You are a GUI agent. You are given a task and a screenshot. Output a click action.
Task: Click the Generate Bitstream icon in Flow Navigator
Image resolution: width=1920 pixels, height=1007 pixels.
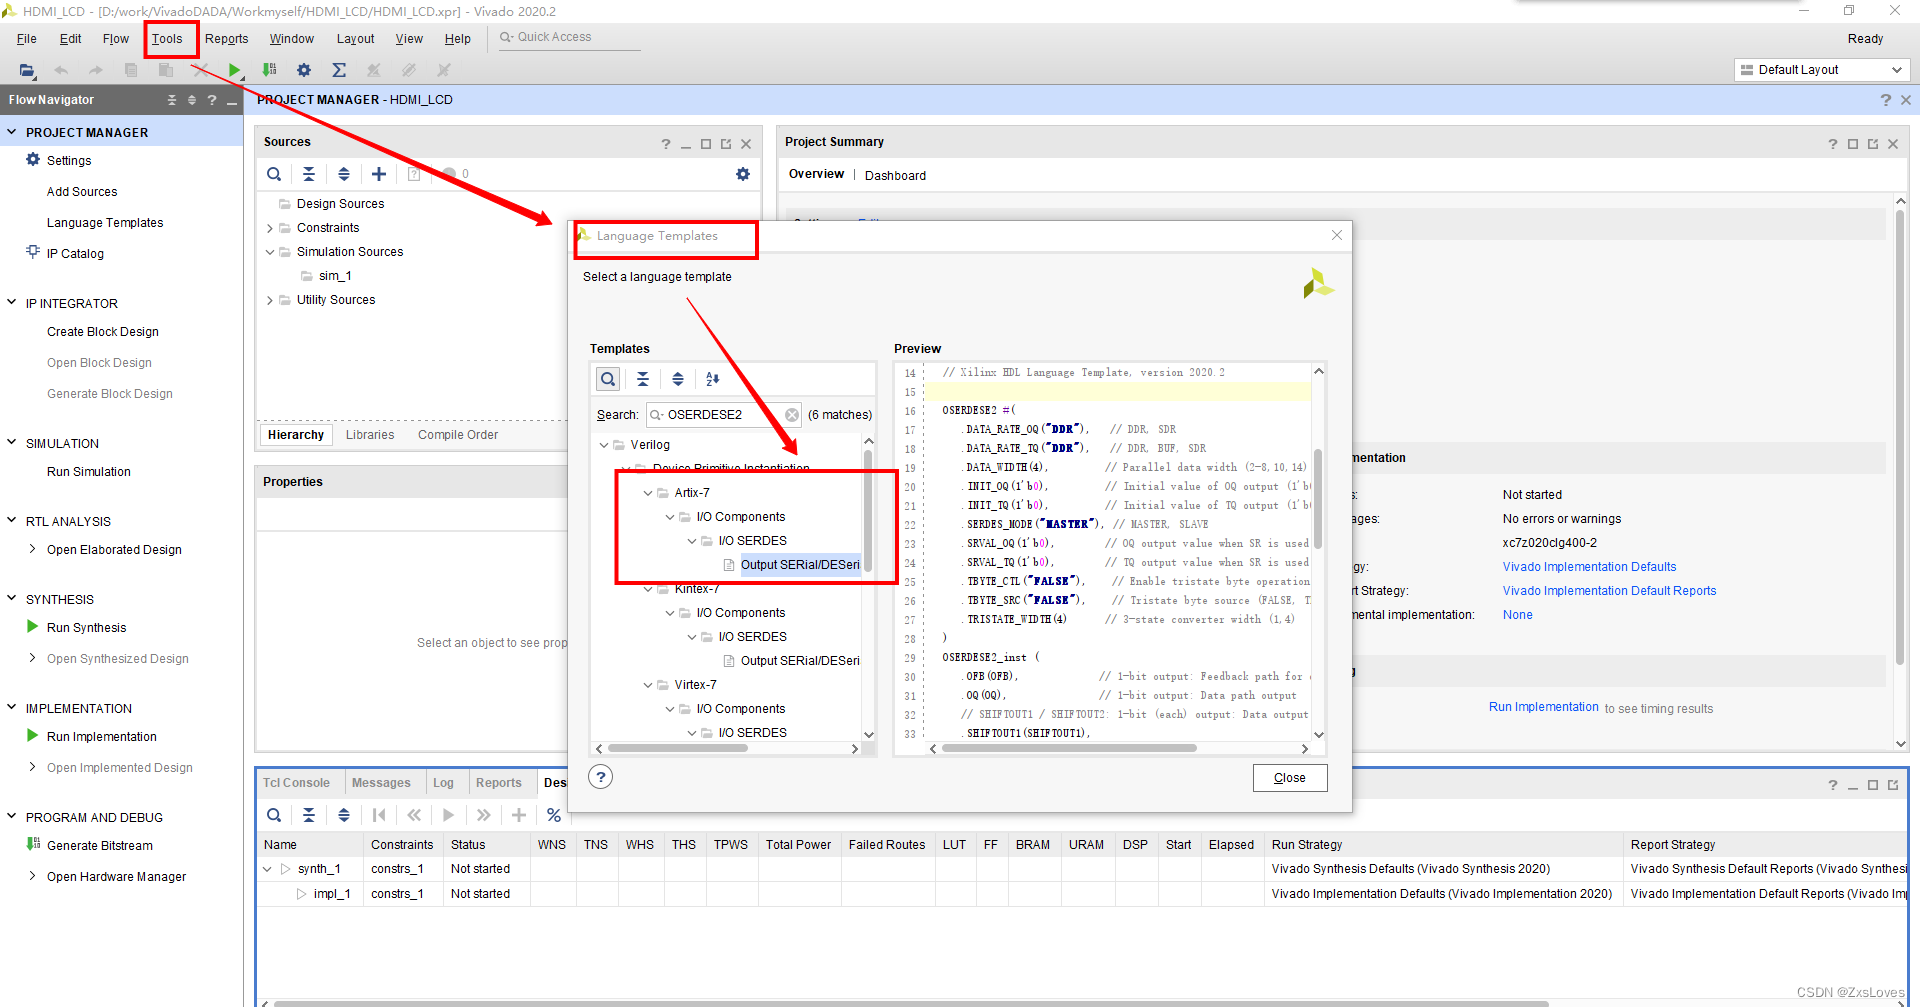coord(33,844)
